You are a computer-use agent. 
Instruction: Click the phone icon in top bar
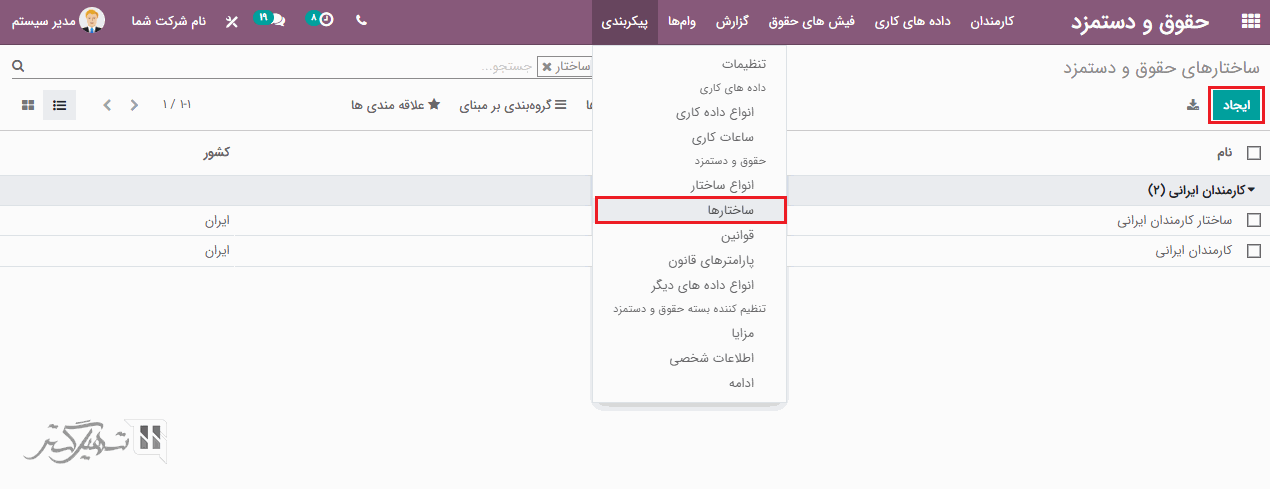(361, 20)
